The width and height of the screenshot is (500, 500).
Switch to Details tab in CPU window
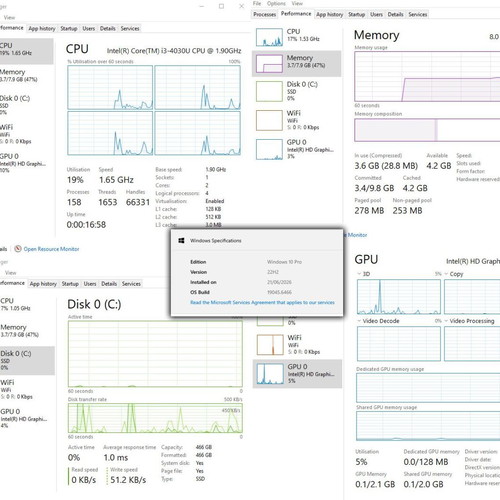click(108, 29)
